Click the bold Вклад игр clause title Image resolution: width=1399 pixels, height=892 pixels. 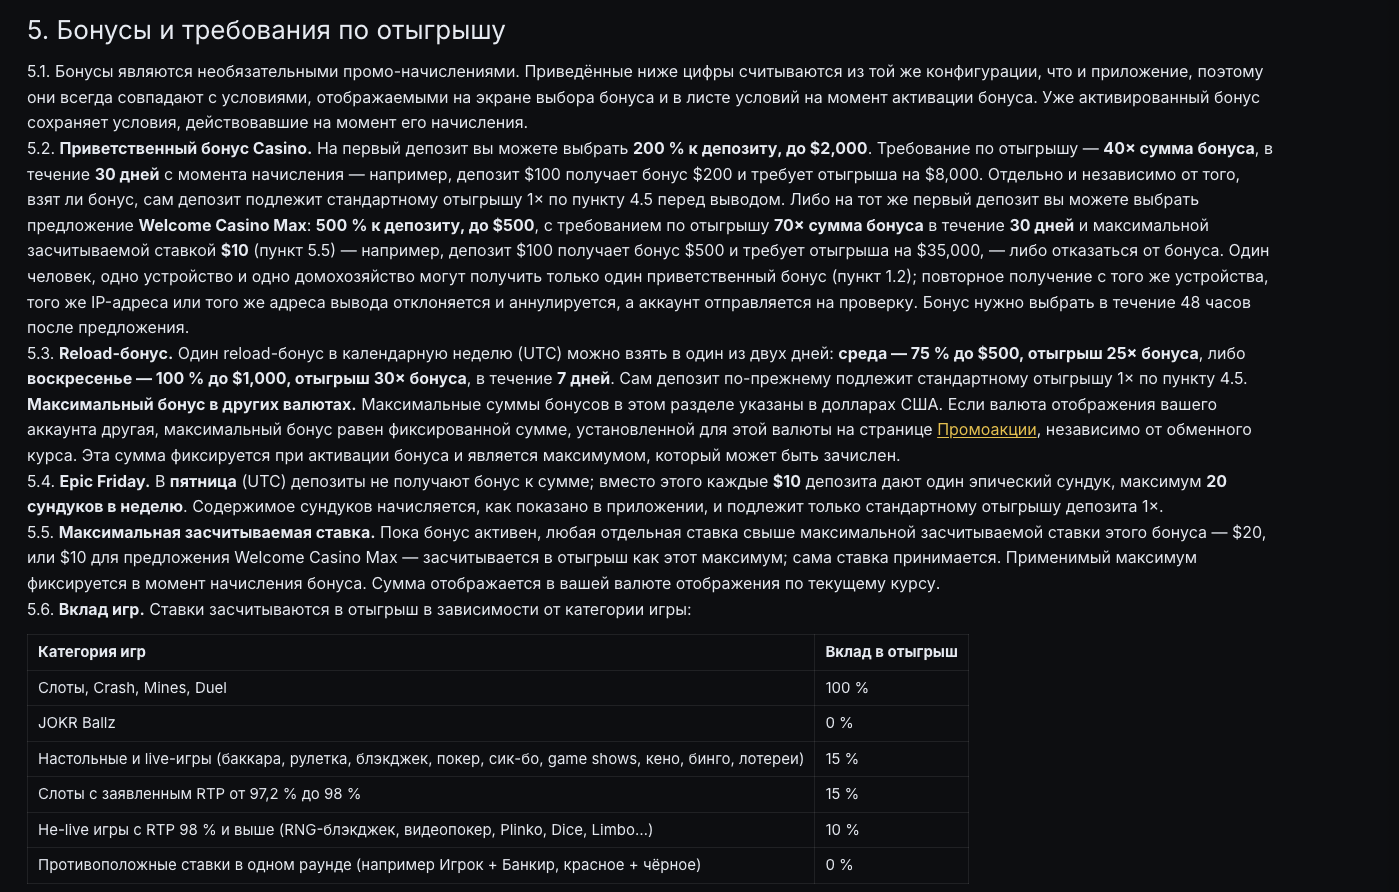(102, 610)
